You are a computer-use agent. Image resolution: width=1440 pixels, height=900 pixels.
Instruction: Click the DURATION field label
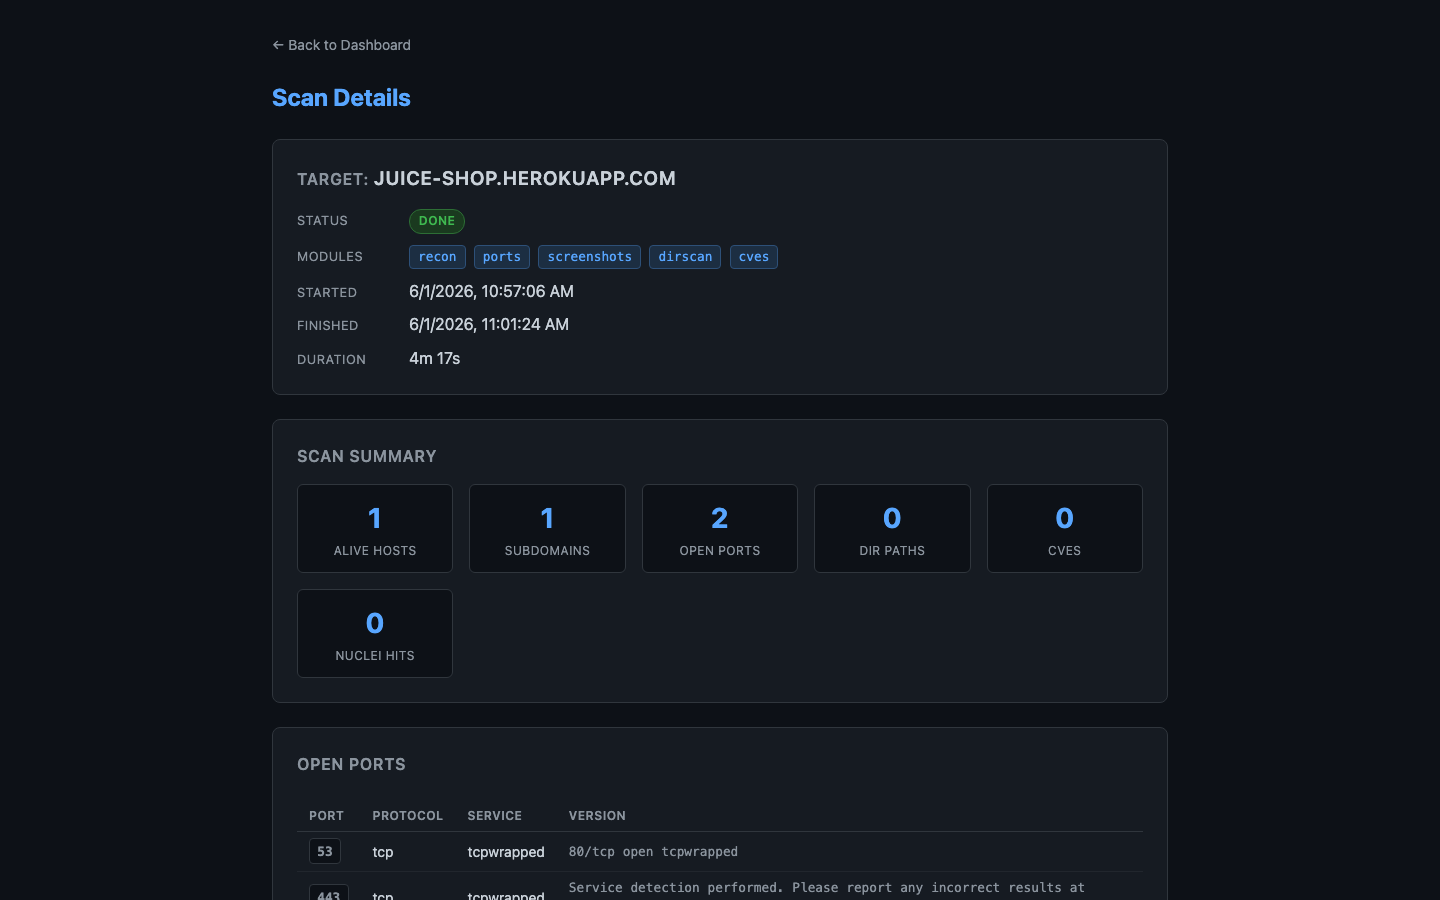tap(331, 360)
